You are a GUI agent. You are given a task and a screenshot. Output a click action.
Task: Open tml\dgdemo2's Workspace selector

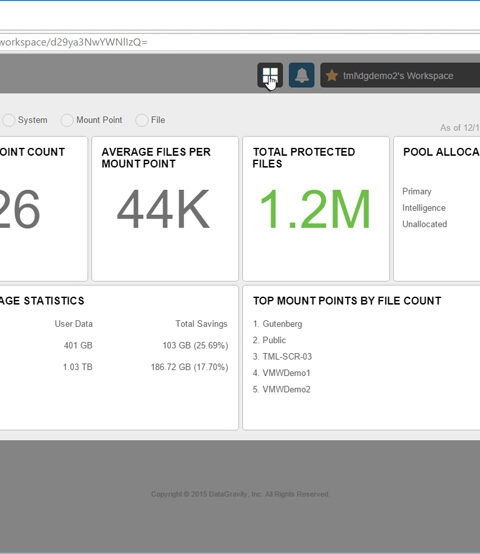pos(400,75)
